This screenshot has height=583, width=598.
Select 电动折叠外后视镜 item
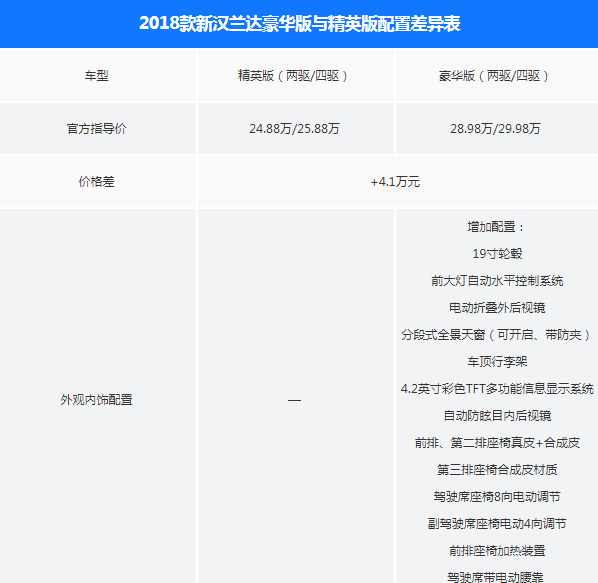[x=497, y=308]
